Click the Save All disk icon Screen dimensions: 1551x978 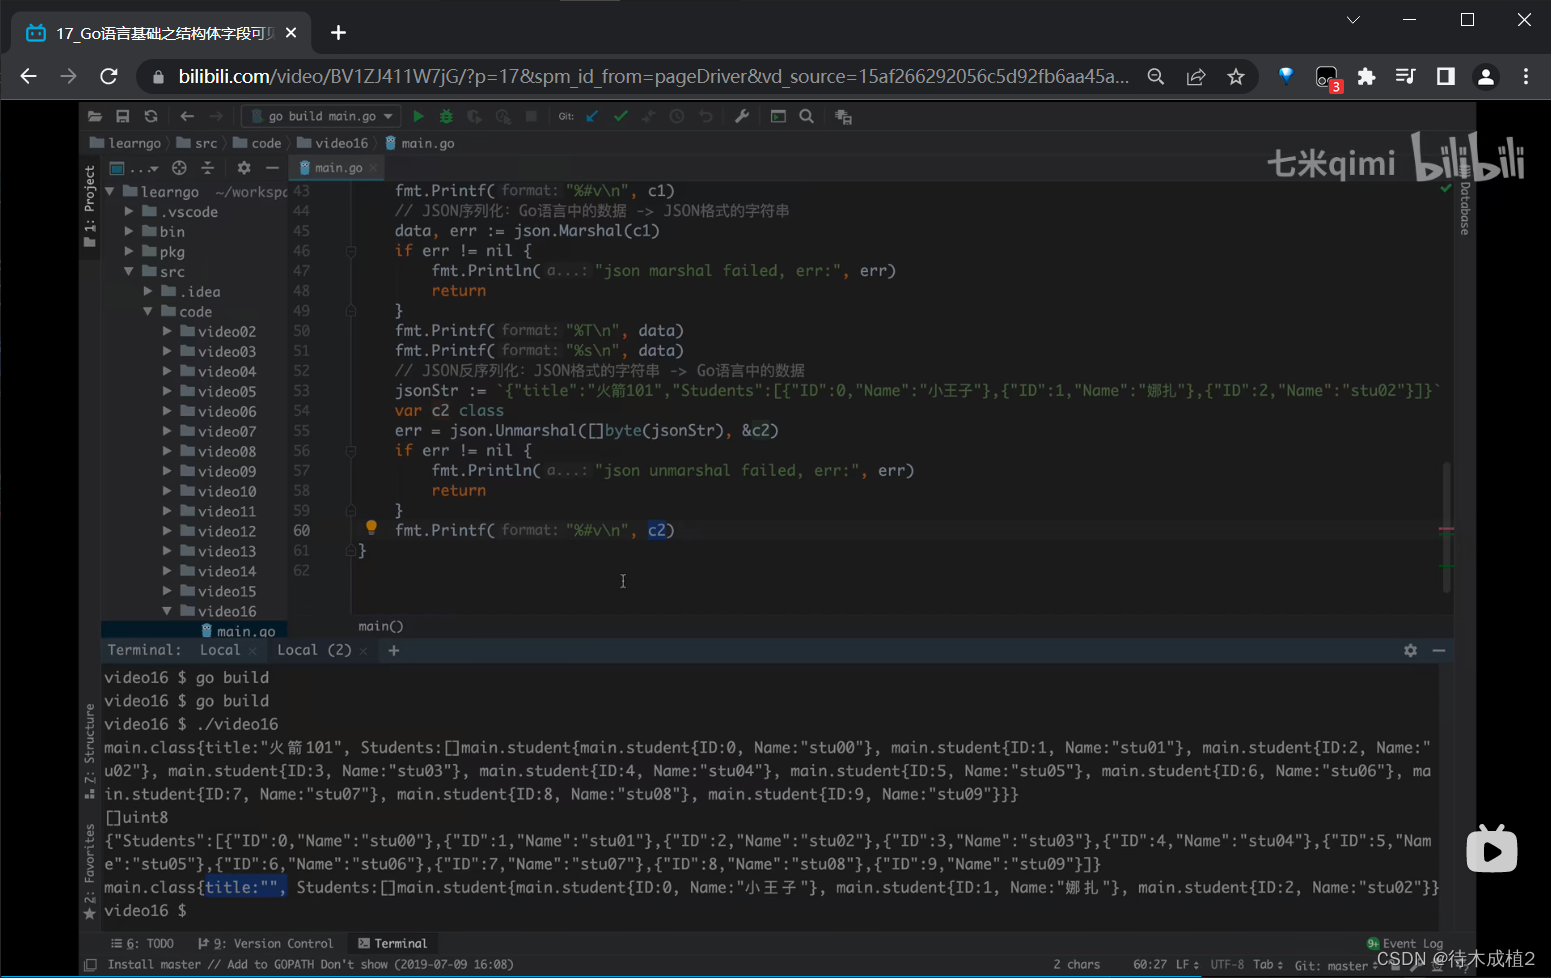(x=123, y=117)
